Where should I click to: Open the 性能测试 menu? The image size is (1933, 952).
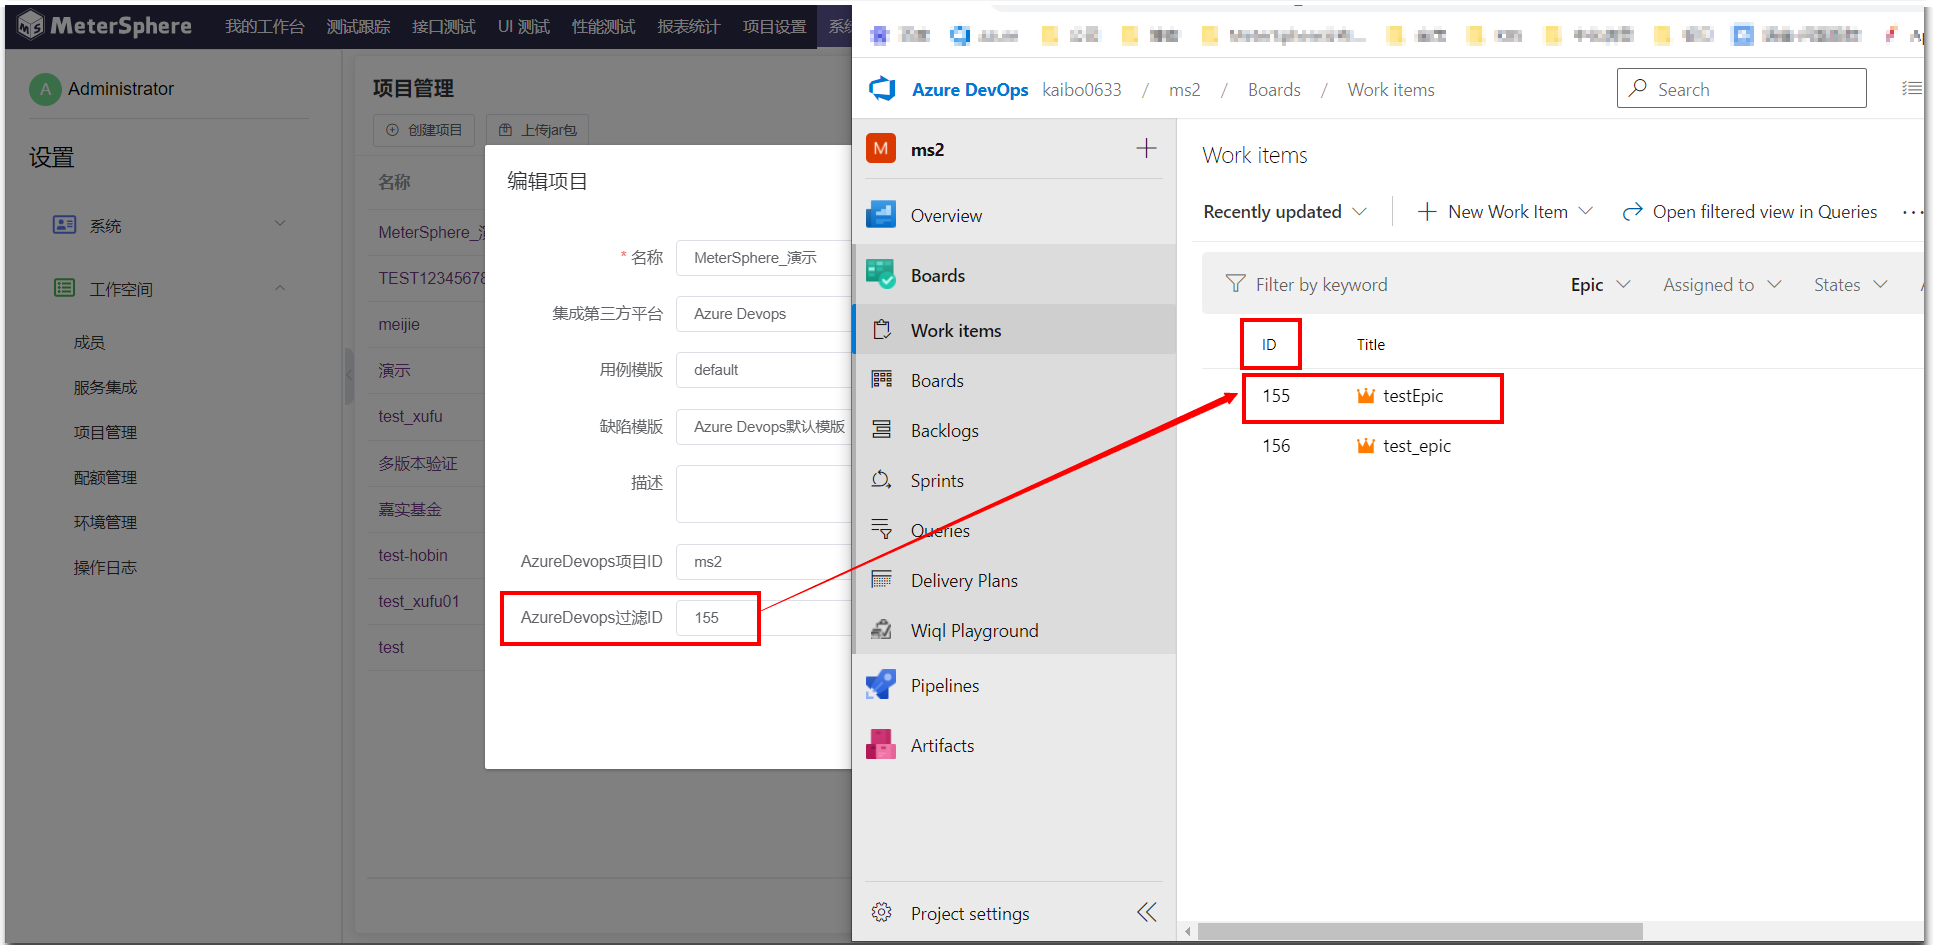(x=602, y=26)
